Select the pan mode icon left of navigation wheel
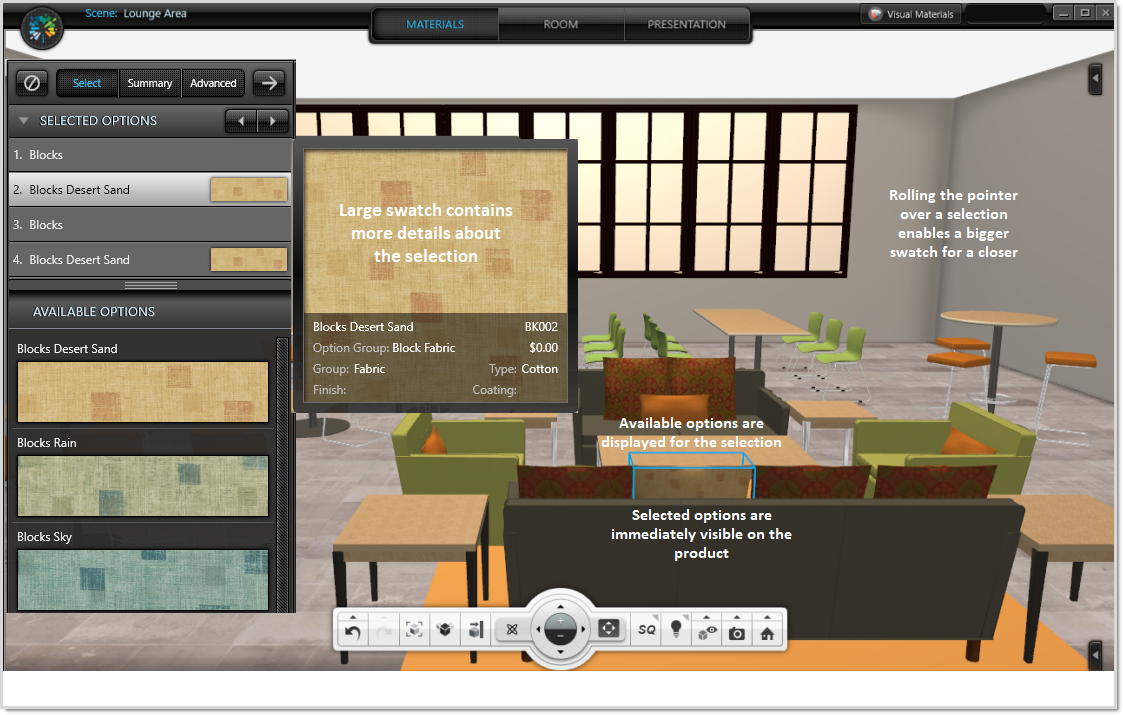Viewport: 1123px width, 715px height. 512,629
